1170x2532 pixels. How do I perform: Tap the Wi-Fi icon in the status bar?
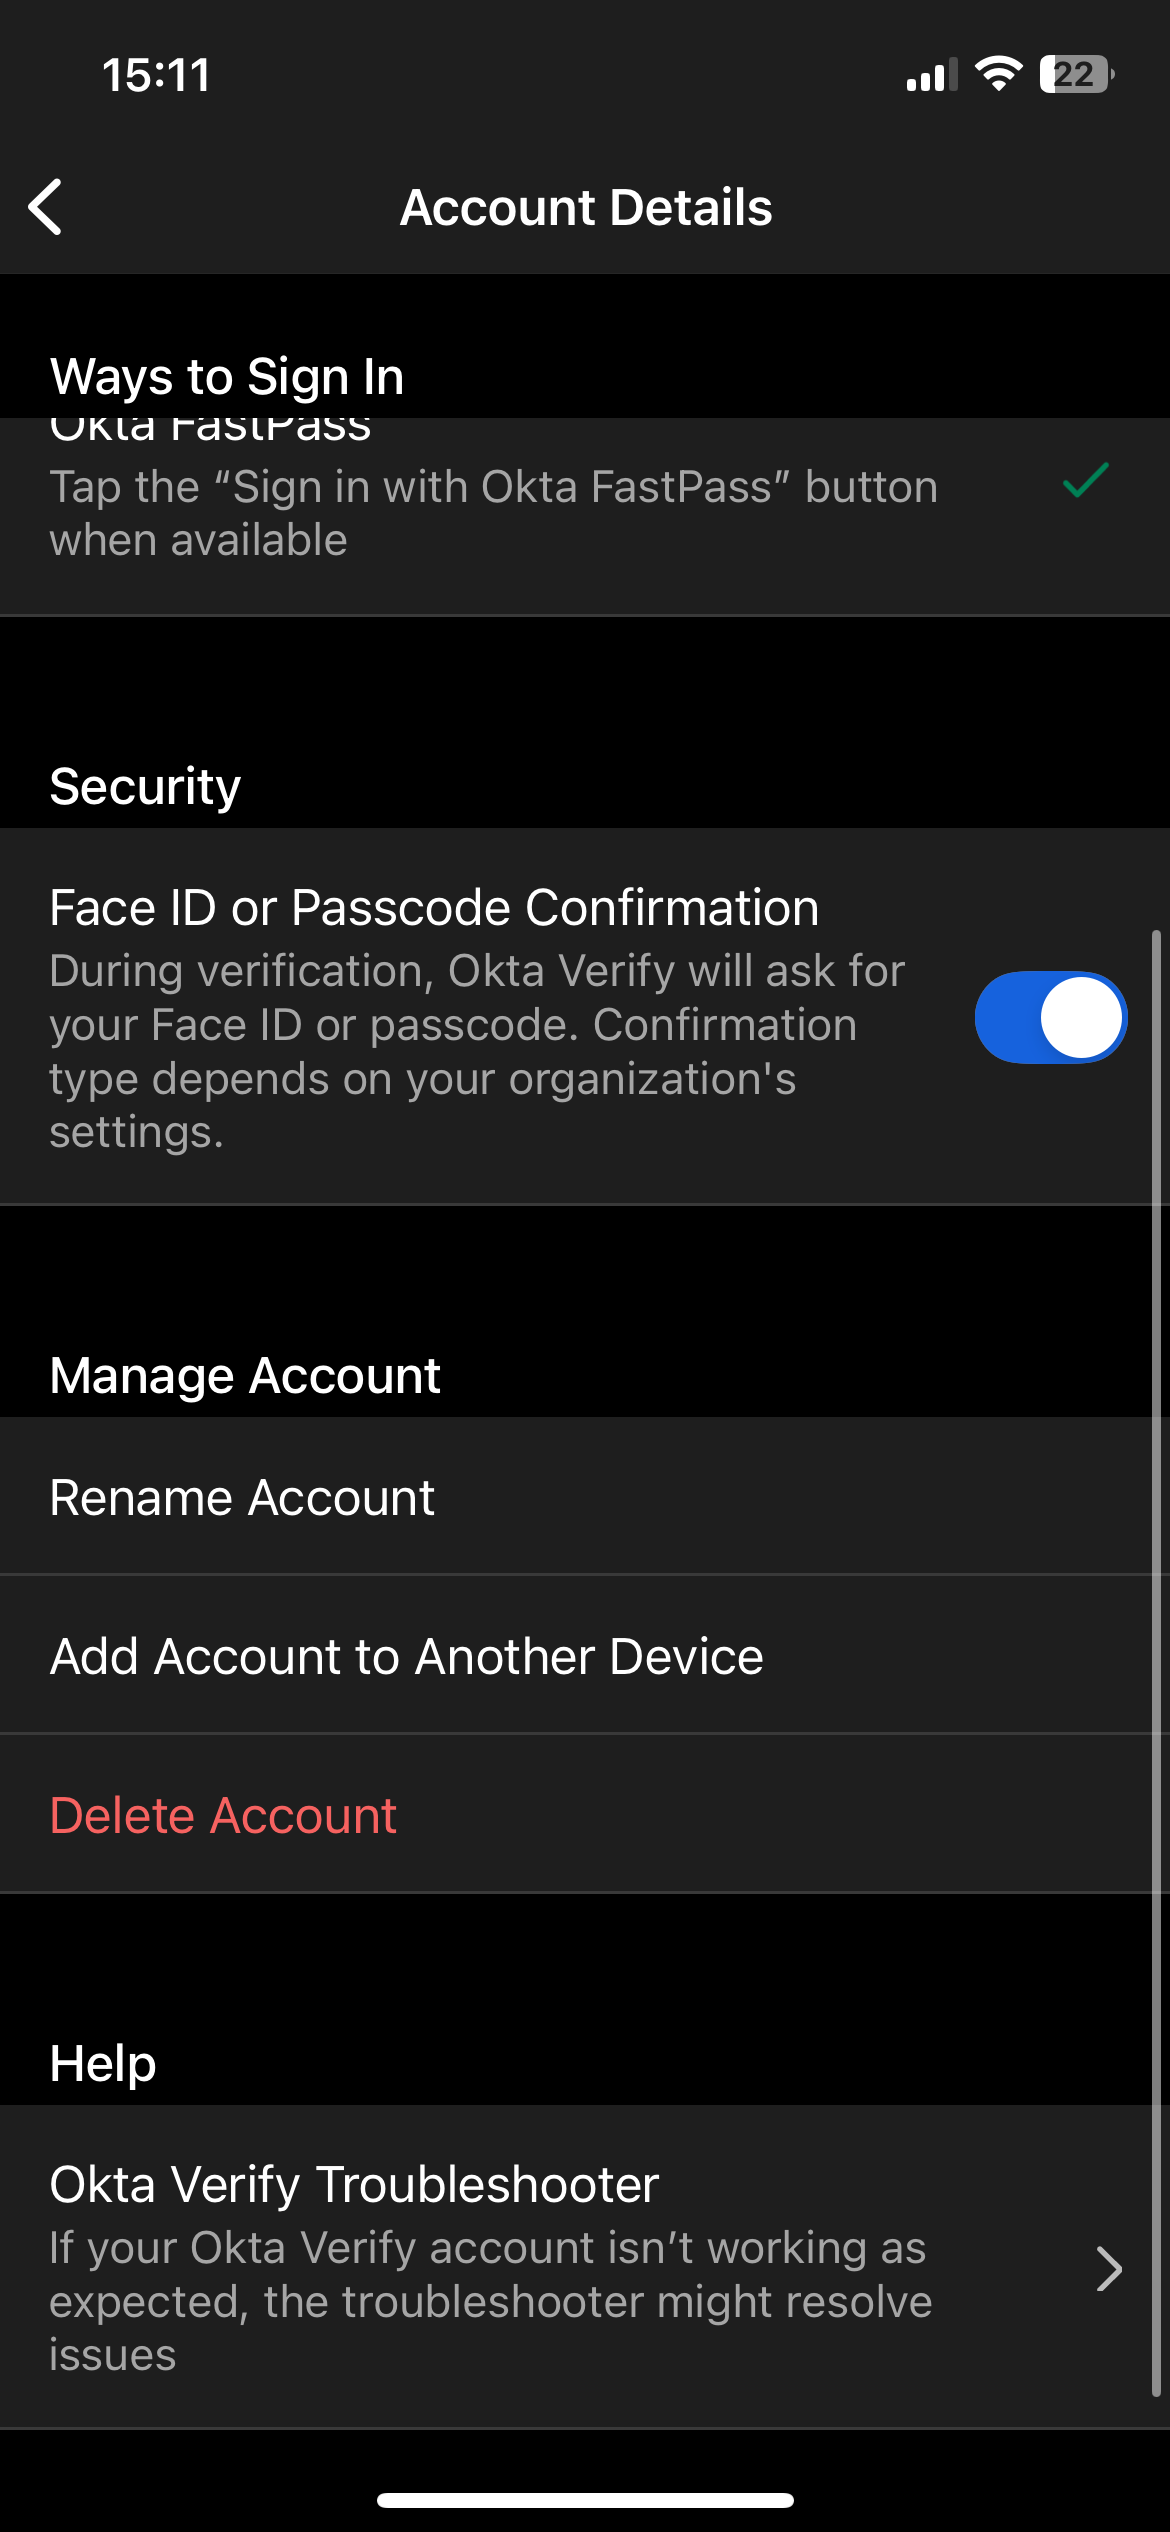click(x=998, y=73)
